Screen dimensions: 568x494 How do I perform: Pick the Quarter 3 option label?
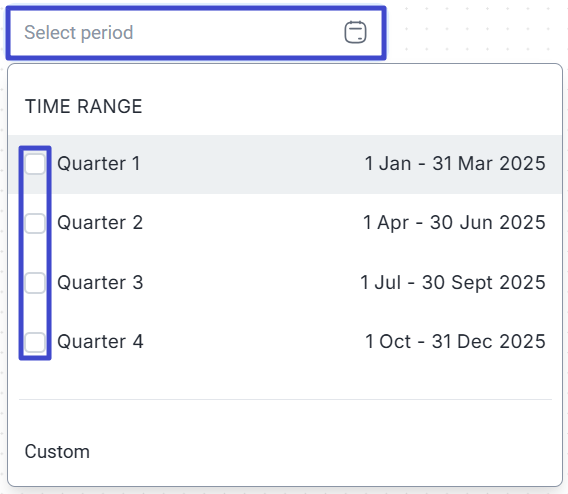[100, 282]
